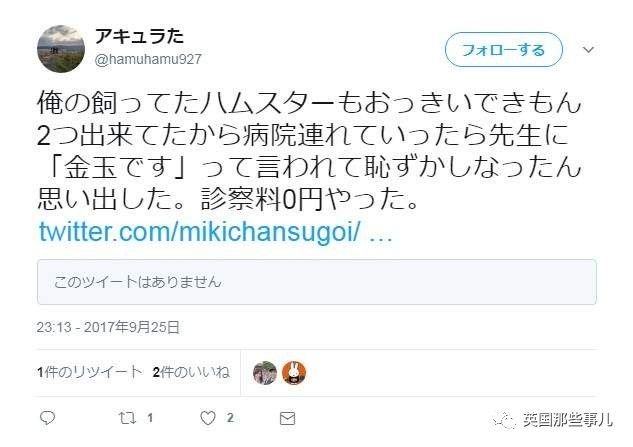
Task: Click the unavailable quoted tweet box
Action: tap(316, 282)
